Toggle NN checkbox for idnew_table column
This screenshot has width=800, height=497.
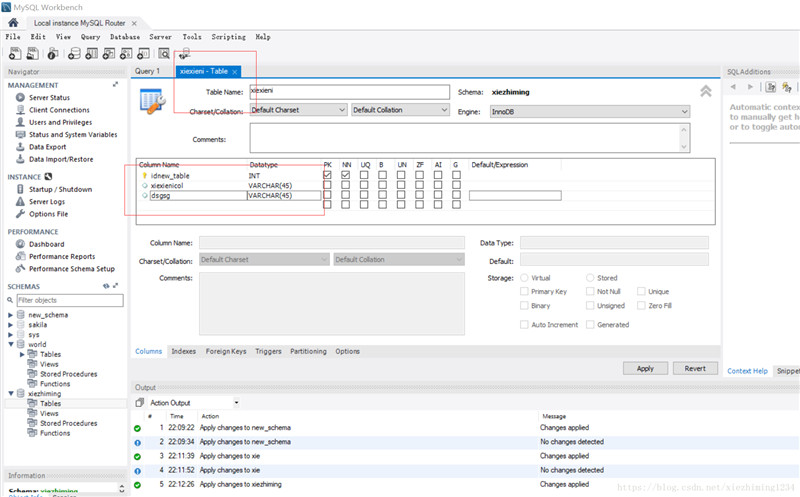click(346, 175)
